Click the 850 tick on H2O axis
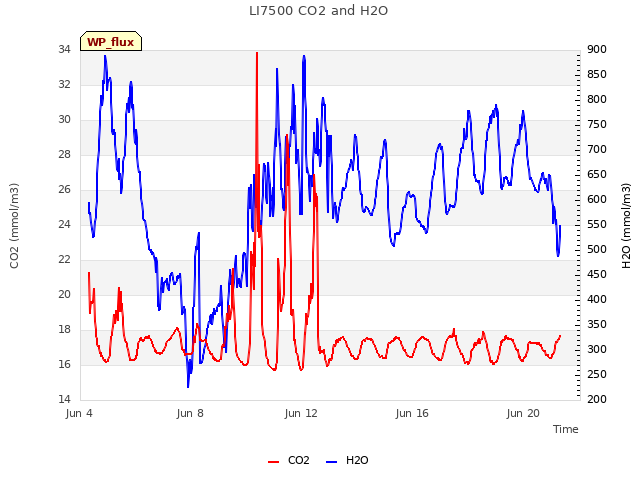This screenshot has width=640, height=480. coord(597,75)
